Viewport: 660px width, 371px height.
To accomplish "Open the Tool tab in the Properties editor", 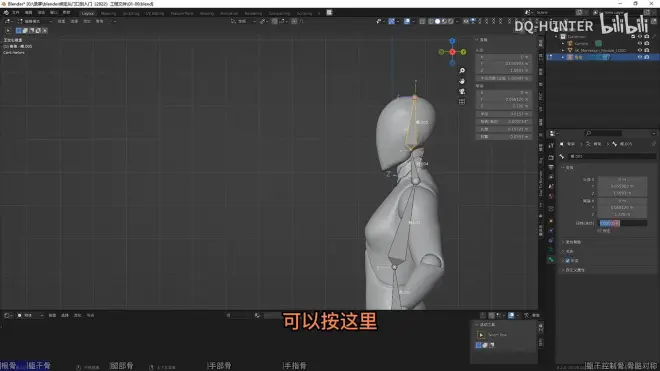I will pyautogui.click(x=551, y=146).
